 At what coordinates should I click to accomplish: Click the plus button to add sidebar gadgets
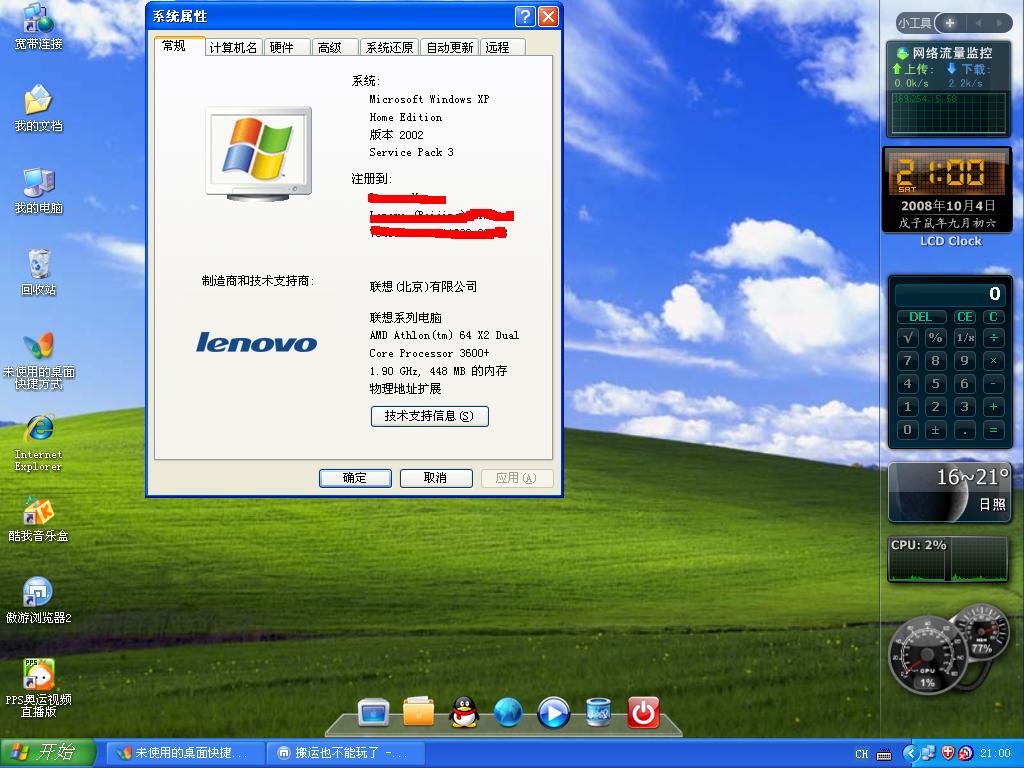point(950,22)
